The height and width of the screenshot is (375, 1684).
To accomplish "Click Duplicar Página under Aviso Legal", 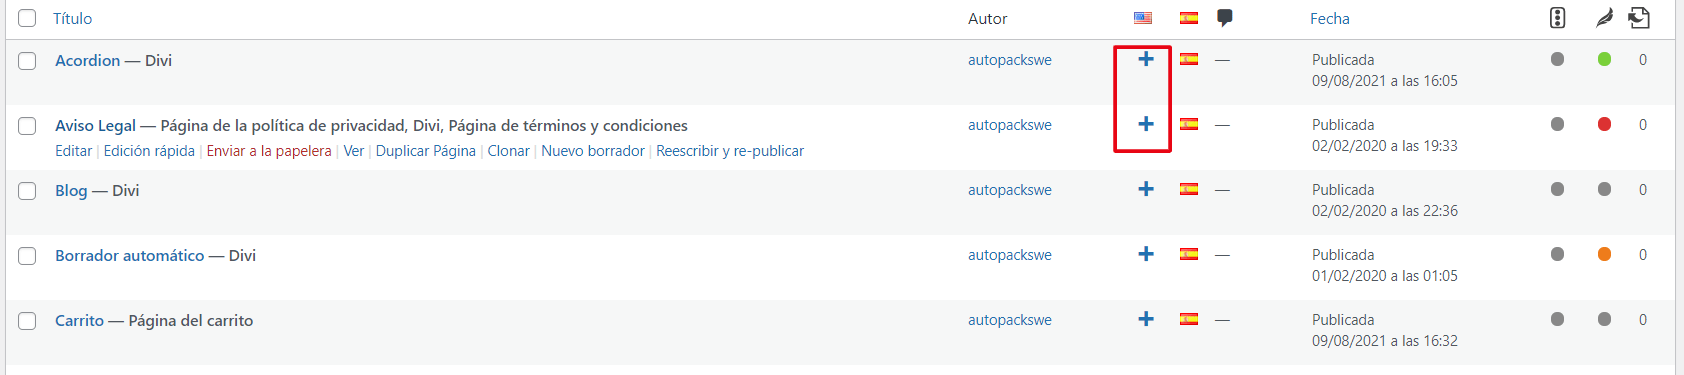I will (x=426, y=151).
